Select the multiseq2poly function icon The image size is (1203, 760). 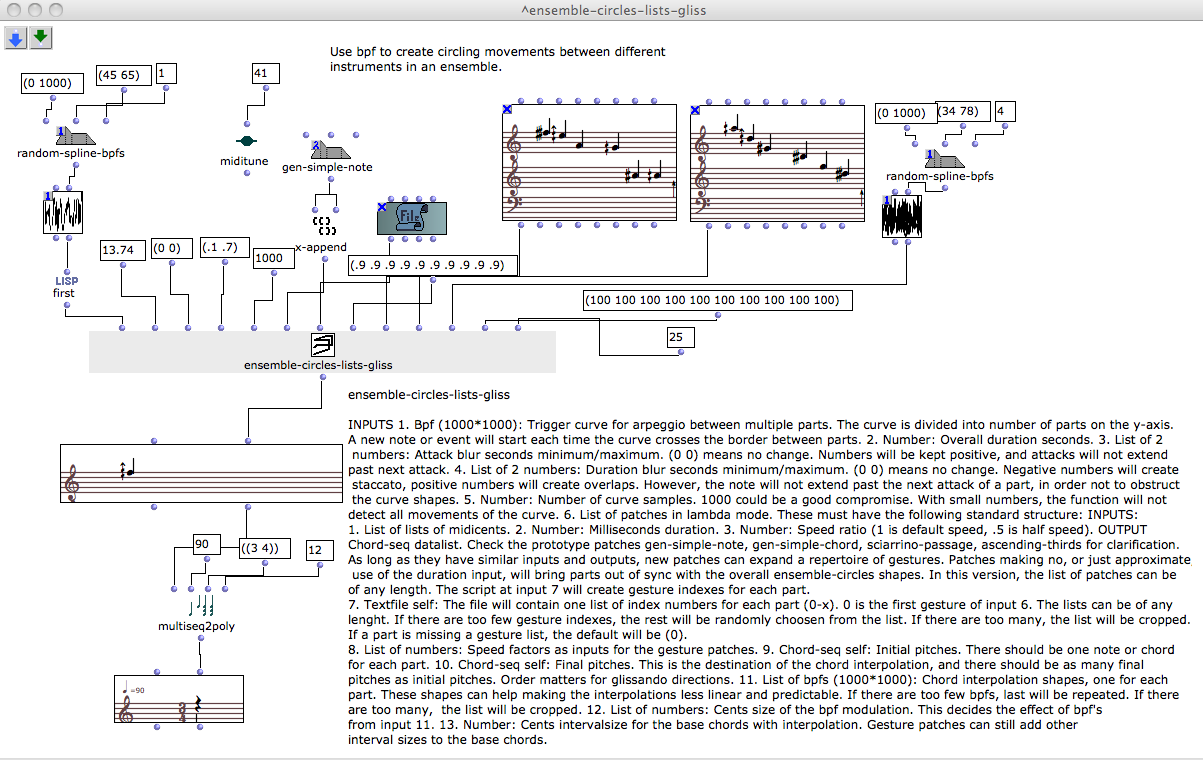click(x=200, y=606)
